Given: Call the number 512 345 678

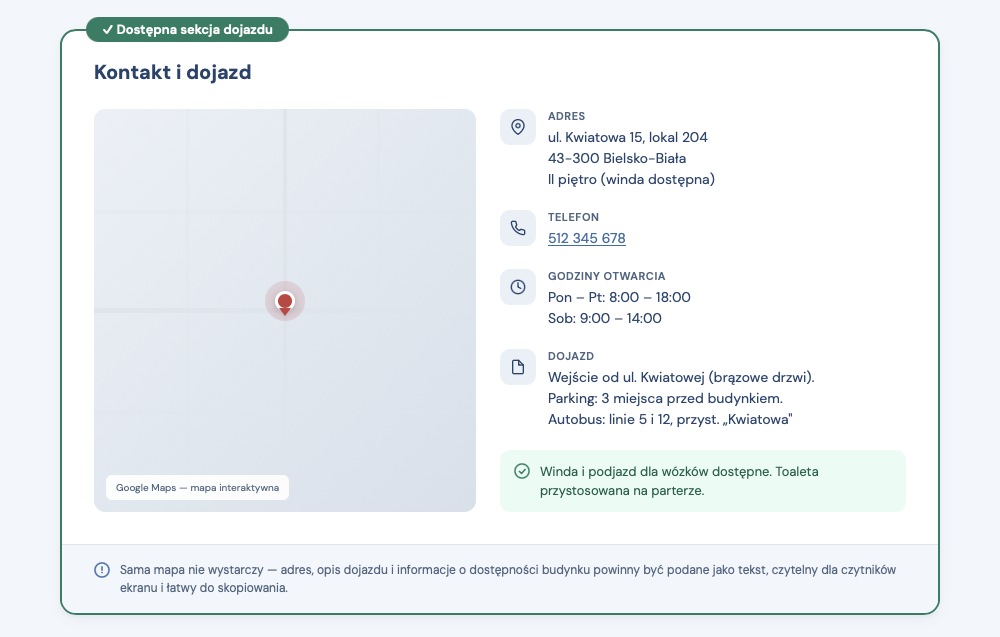Looking at the screenshot, I should (x=586, y=238).
